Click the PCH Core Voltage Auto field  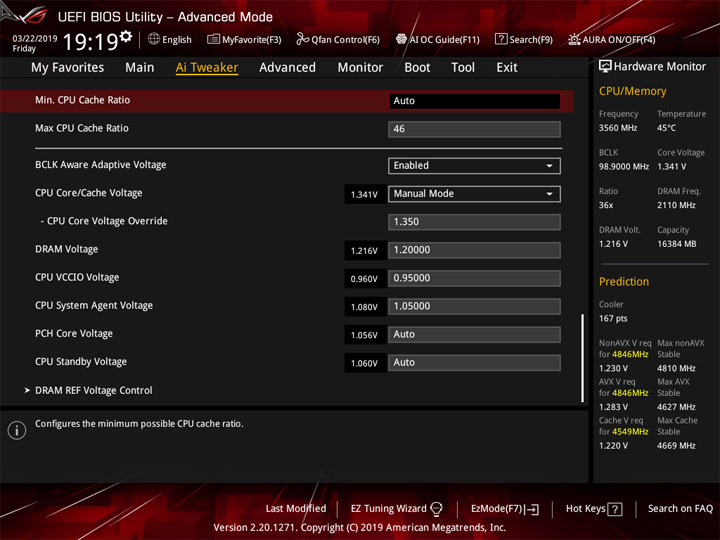pos(474,334)
